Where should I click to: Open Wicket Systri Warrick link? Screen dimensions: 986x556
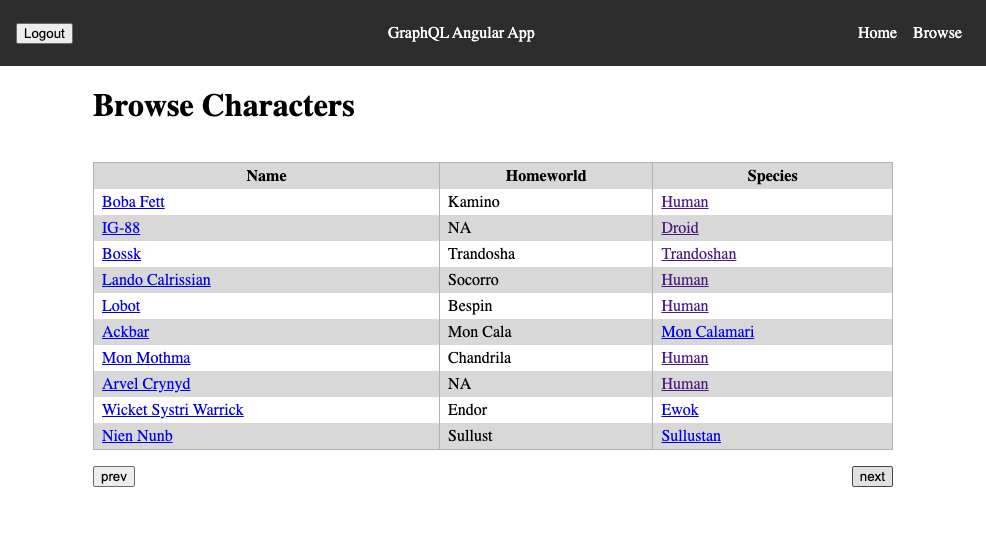point(172,410)
